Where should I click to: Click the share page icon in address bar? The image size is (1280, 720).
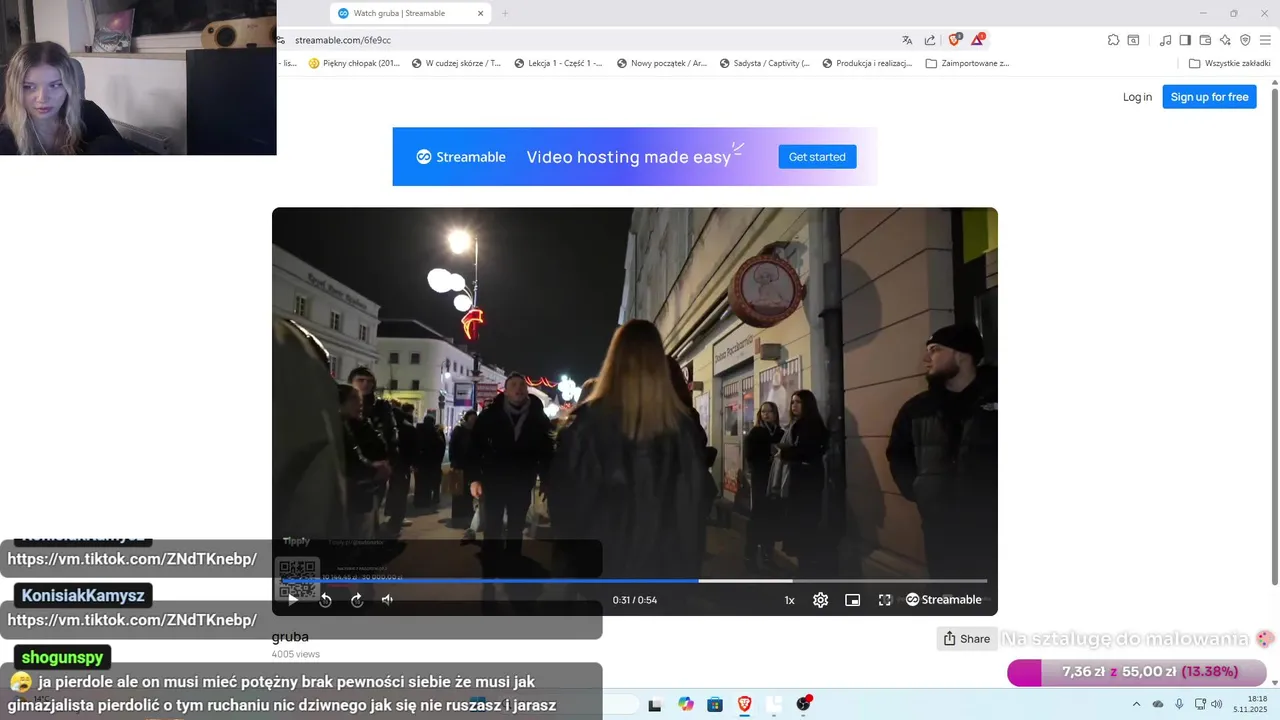tap(930, 40)
